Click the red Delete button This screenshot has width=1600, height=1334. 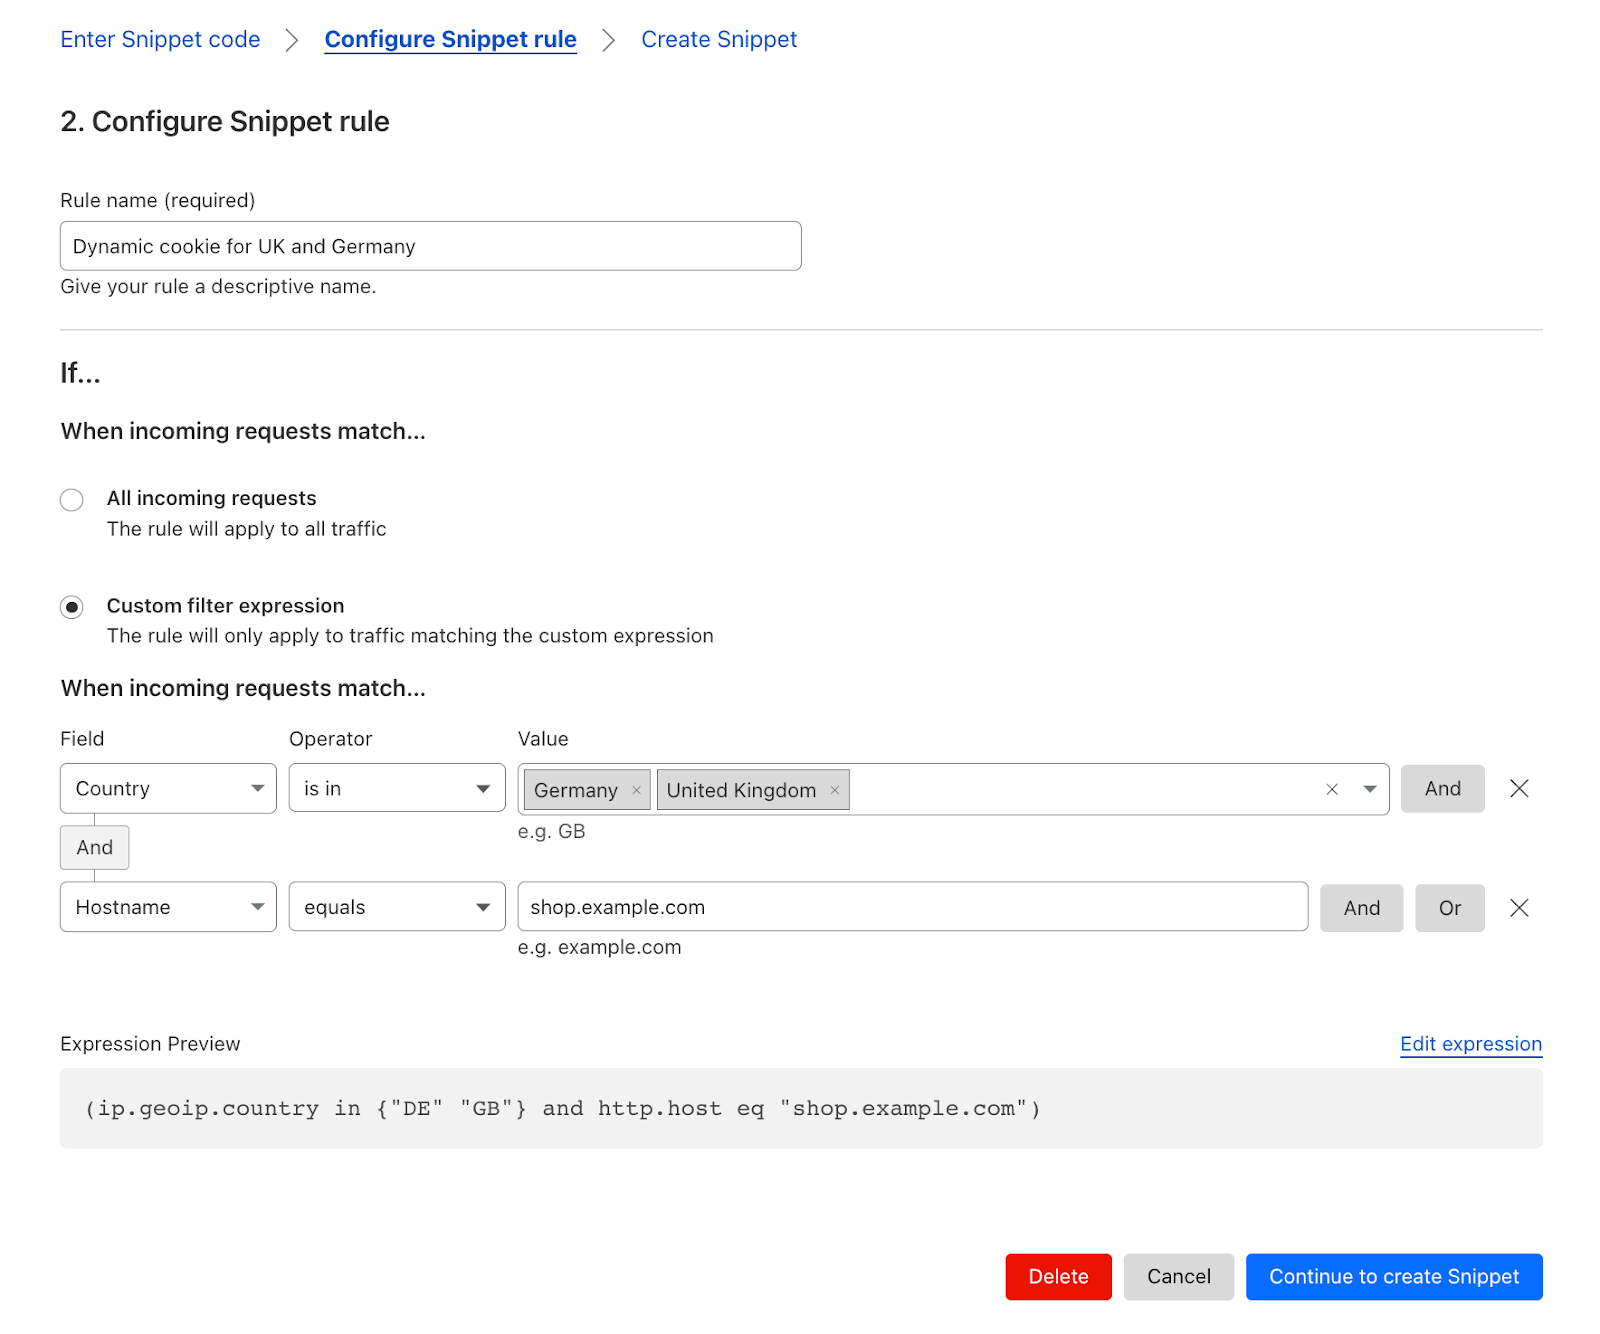(x=1058, y=1277)
